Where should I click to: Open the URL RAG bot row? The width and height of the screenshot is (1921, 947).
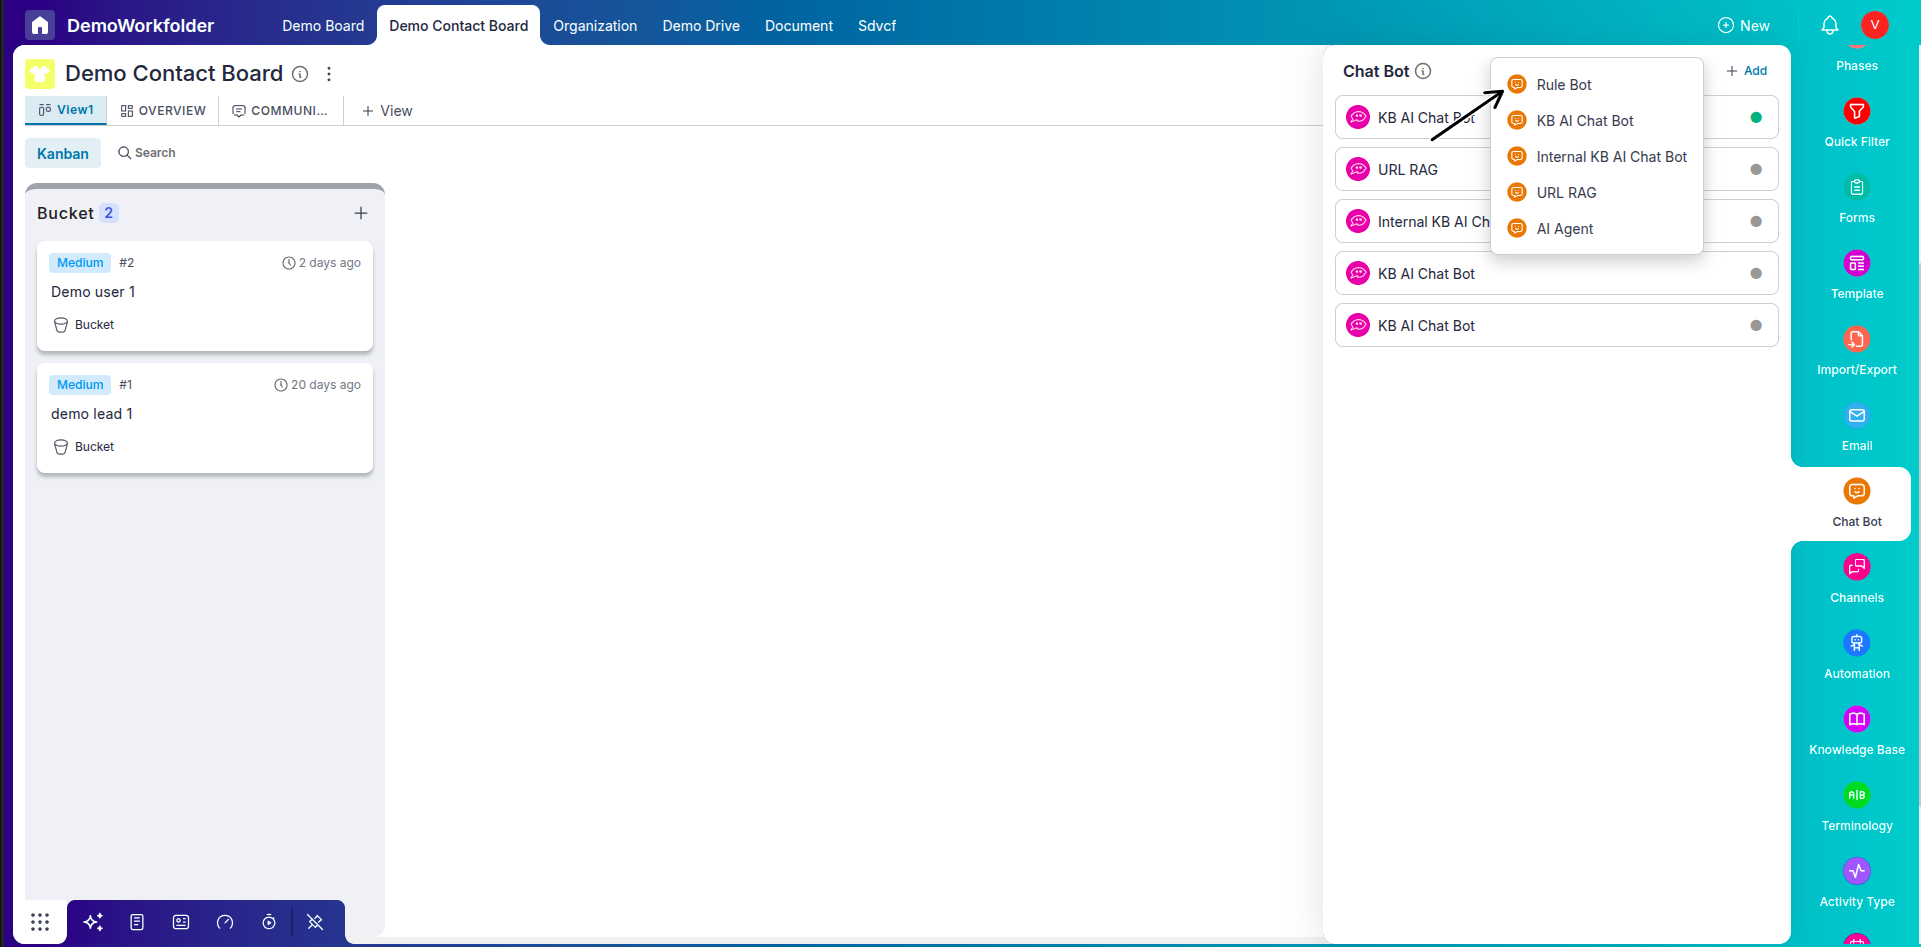click(x=1556, y=170)
